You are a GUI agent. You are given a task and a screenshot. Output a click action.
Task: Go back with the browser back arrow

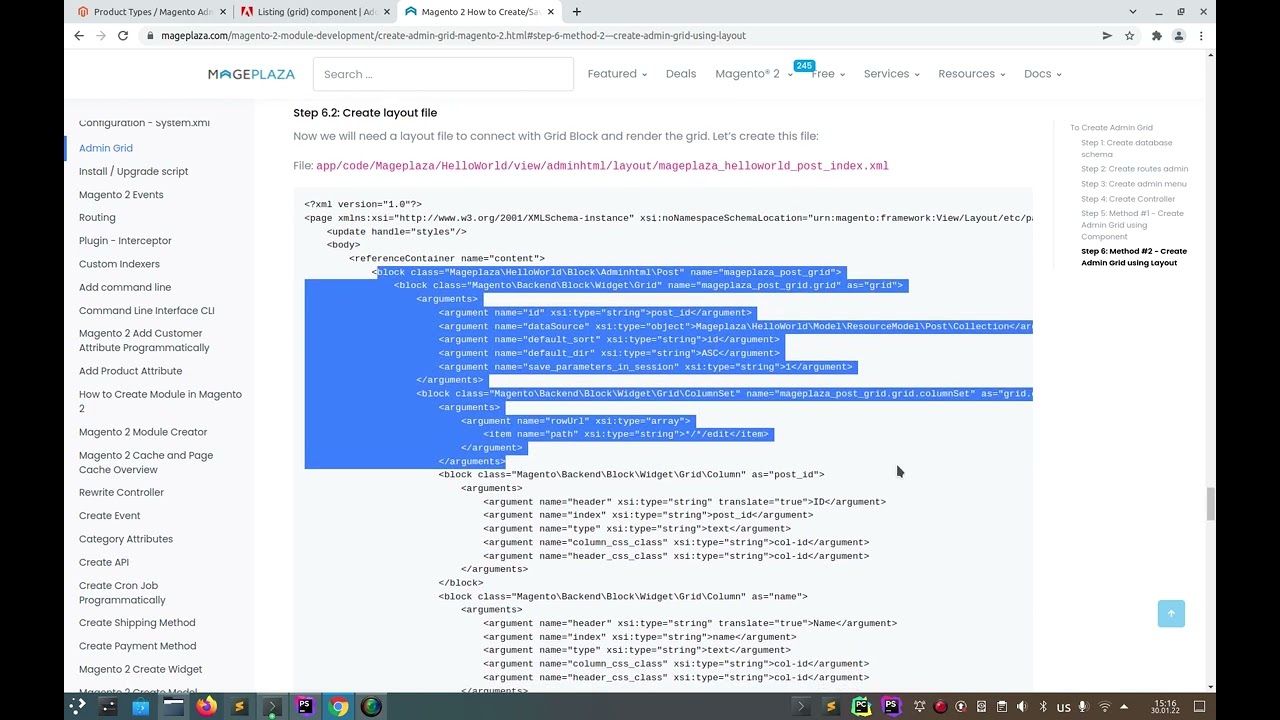[x=79, y=36]
